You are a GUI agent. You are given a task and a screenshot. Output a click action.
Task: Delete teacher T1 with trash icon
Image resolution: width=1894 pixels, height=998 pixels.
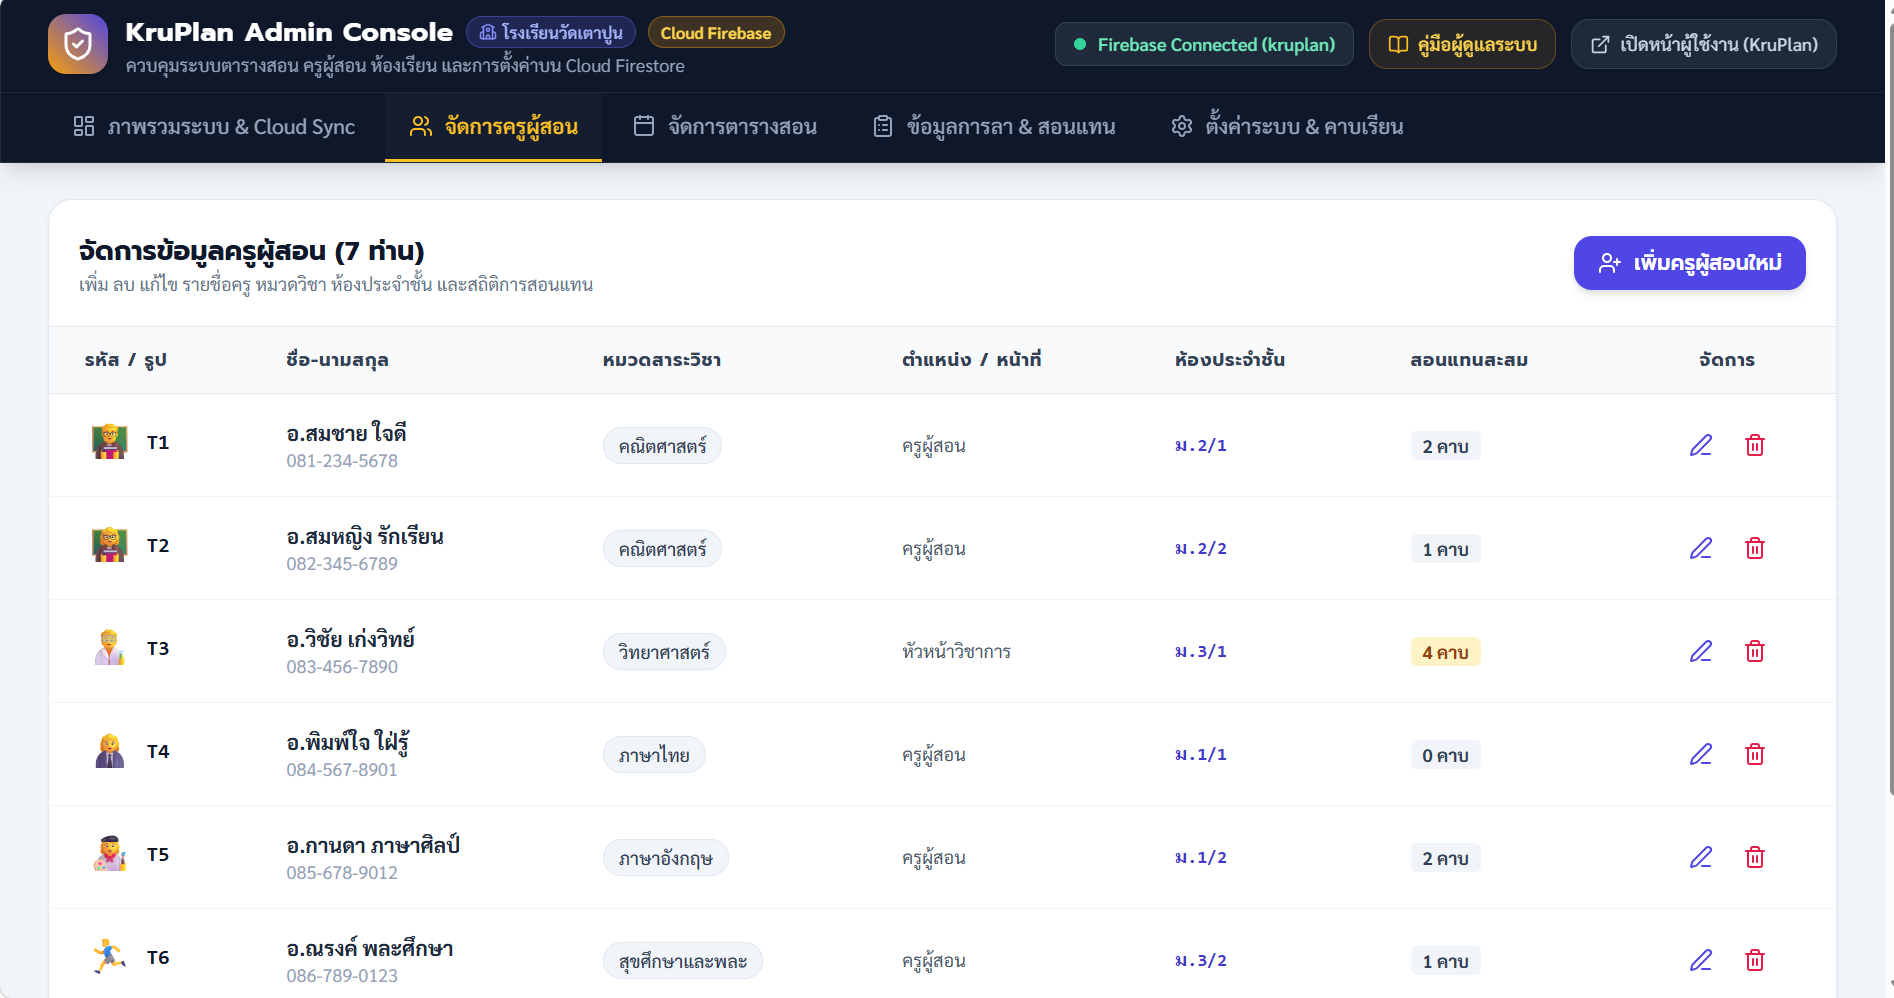click(x=1755, y=445)
